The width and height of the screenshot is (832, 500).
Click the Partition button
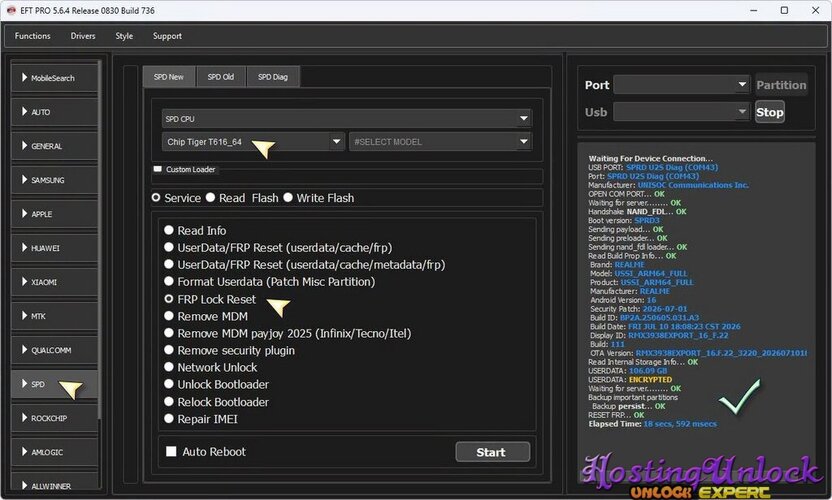click(x=781, y=85)
